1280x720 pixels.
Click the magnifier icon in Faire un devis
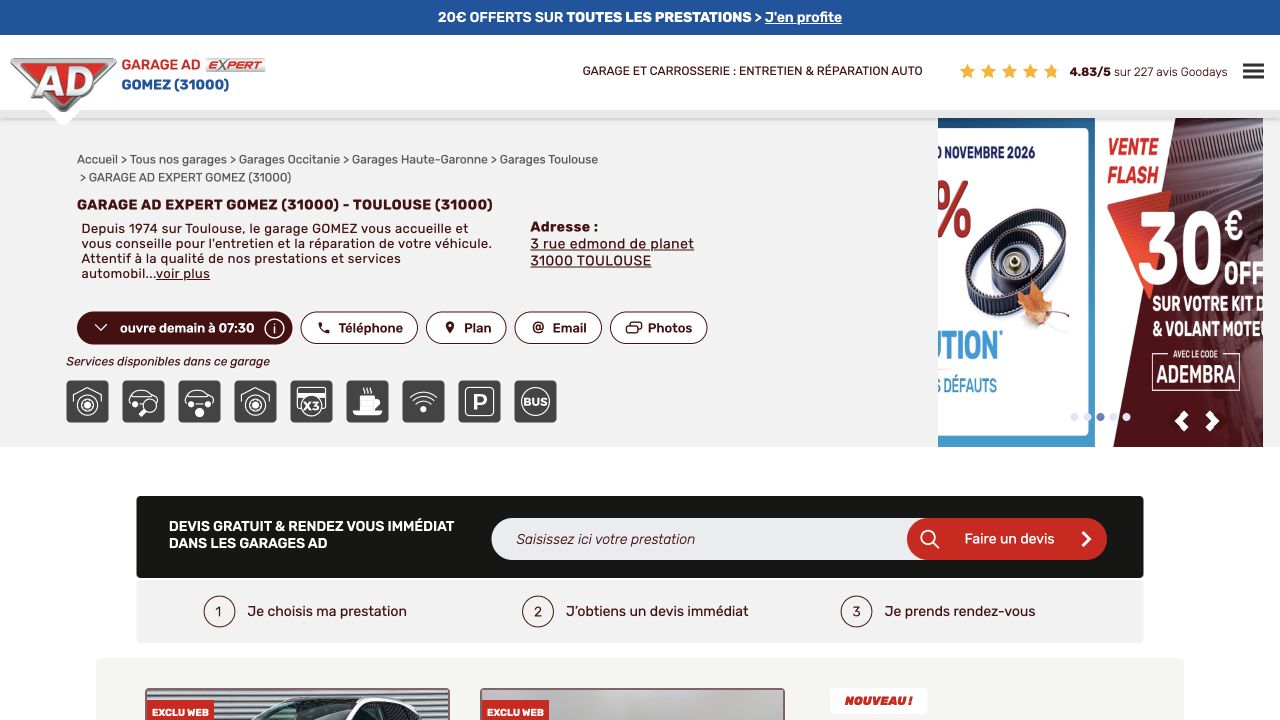pos(929,539)
